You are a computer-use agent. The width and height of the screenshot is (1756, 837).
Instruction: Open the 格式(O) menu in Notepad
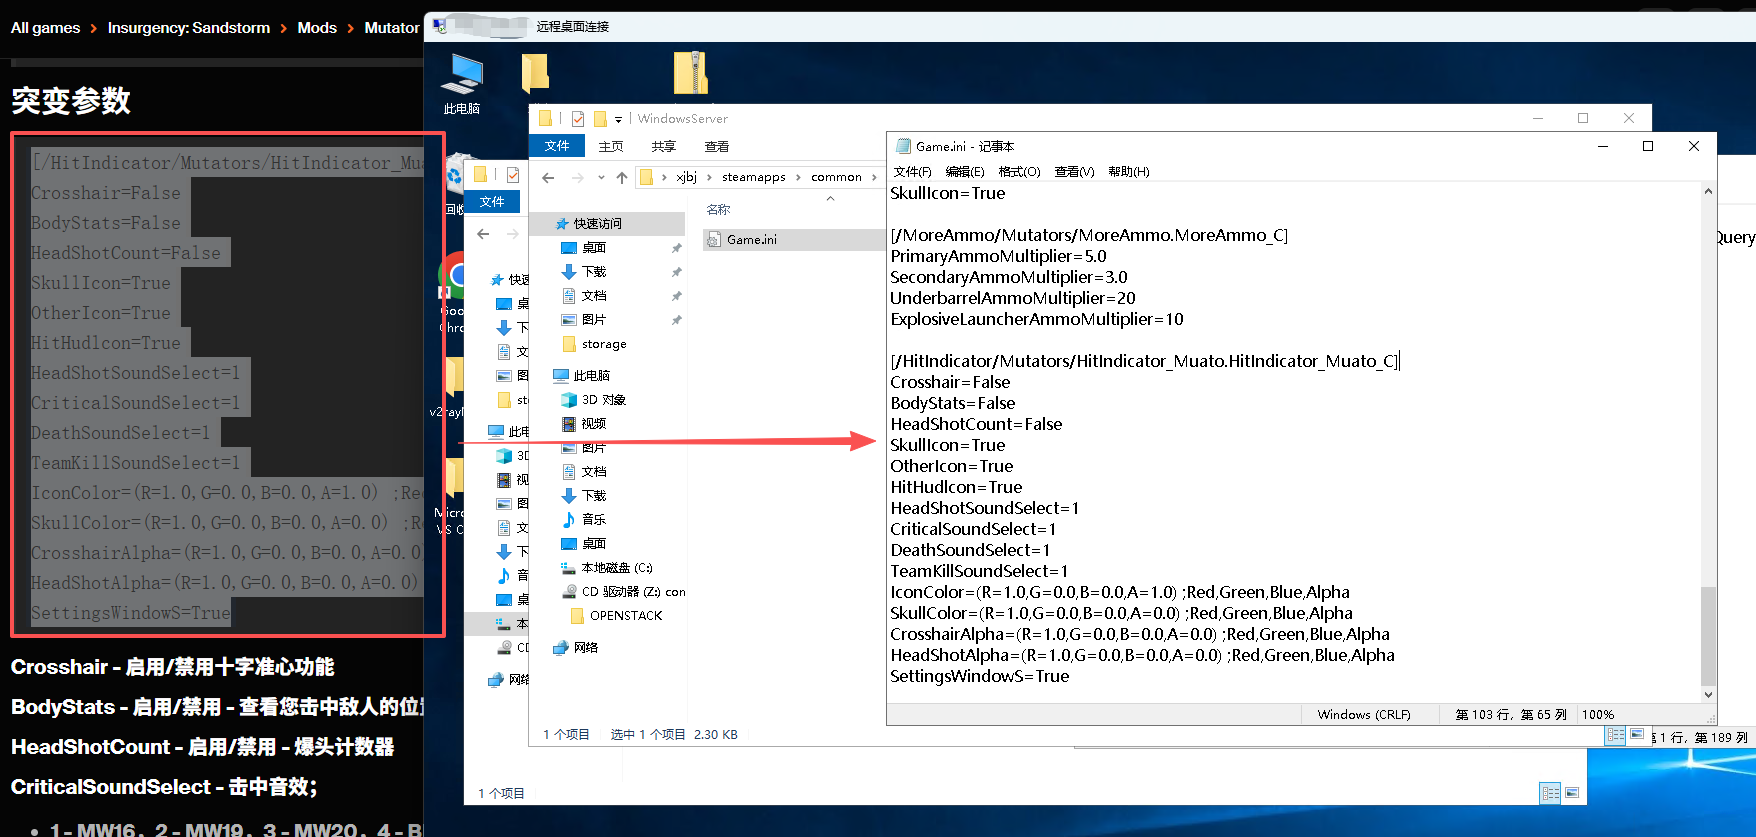pos(1019,172)
